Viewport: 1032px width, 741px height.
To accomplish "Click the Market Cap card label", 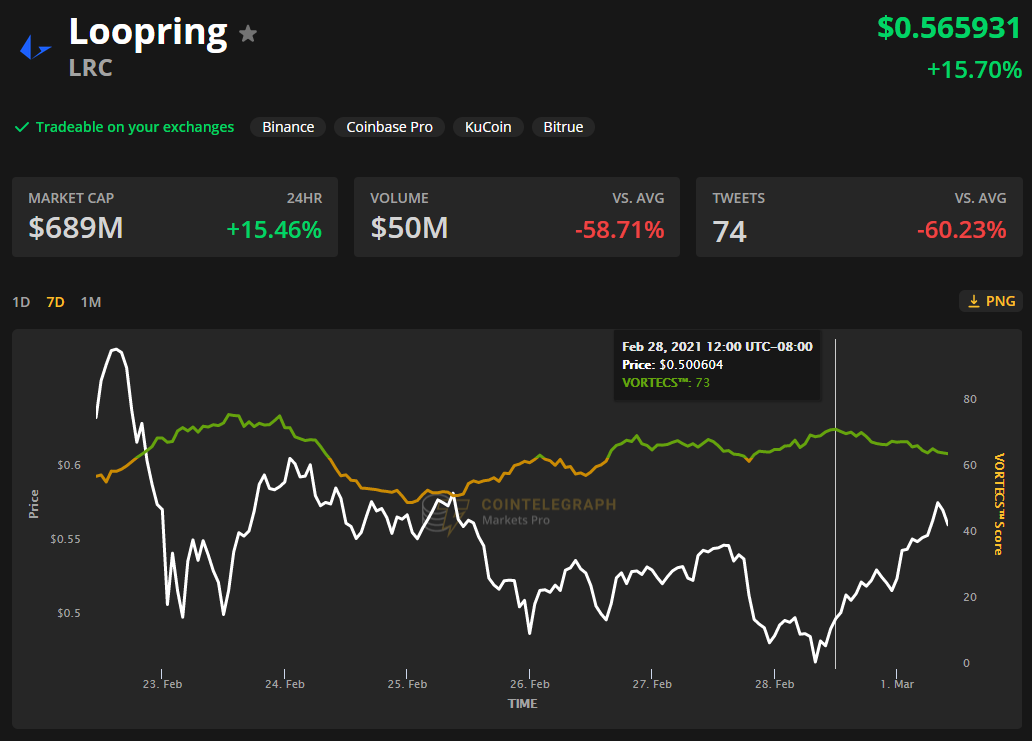I will pos(71,198).
